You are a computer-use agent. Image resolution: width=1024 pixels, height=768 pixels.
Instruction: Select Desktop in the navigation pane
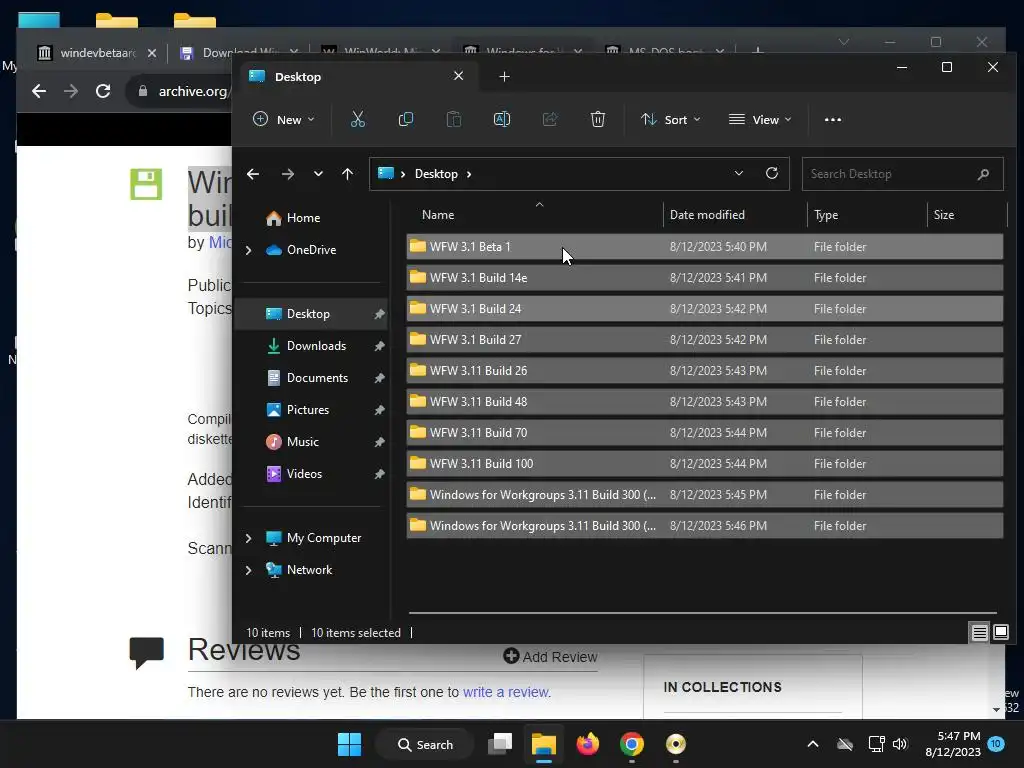[x=307, y=314]
